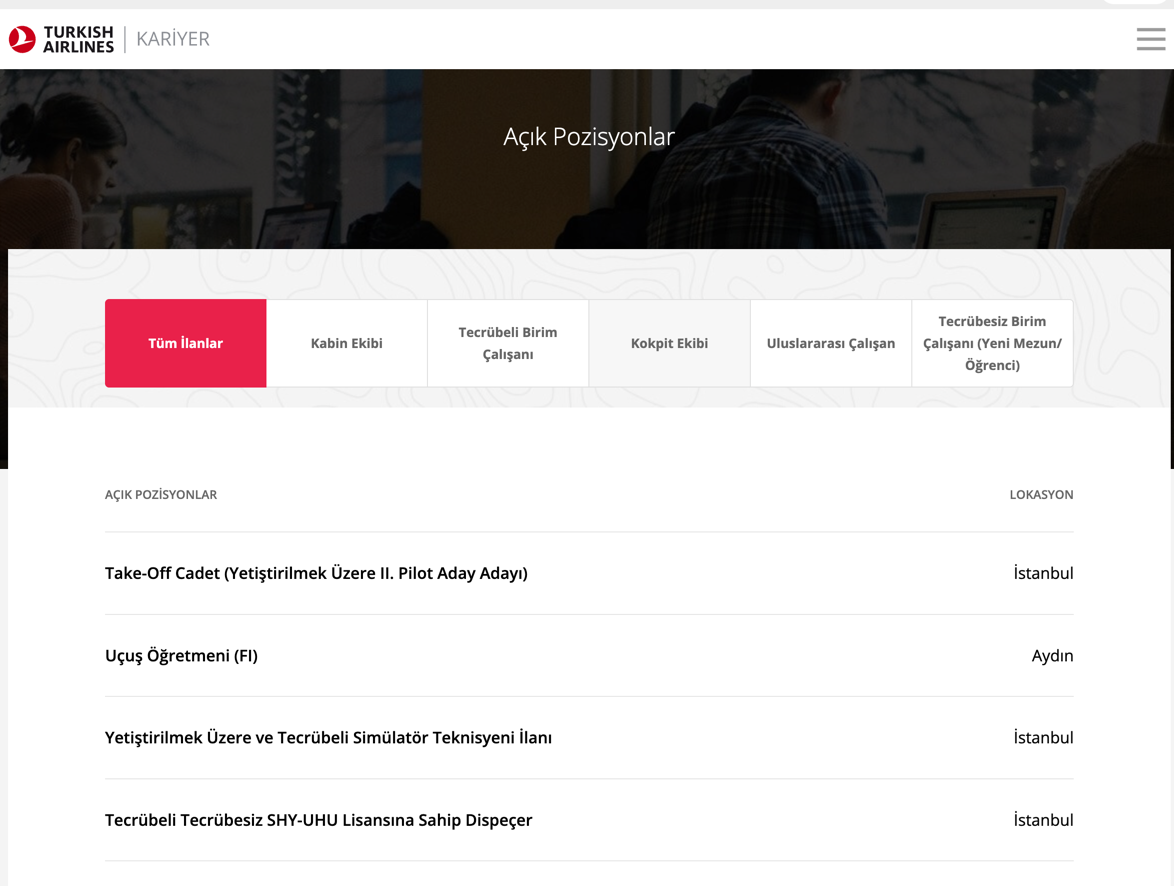1174x886 pixels.
Task: Open the Simülatör Teknisyeni İlanı listing
Action: 328,738
